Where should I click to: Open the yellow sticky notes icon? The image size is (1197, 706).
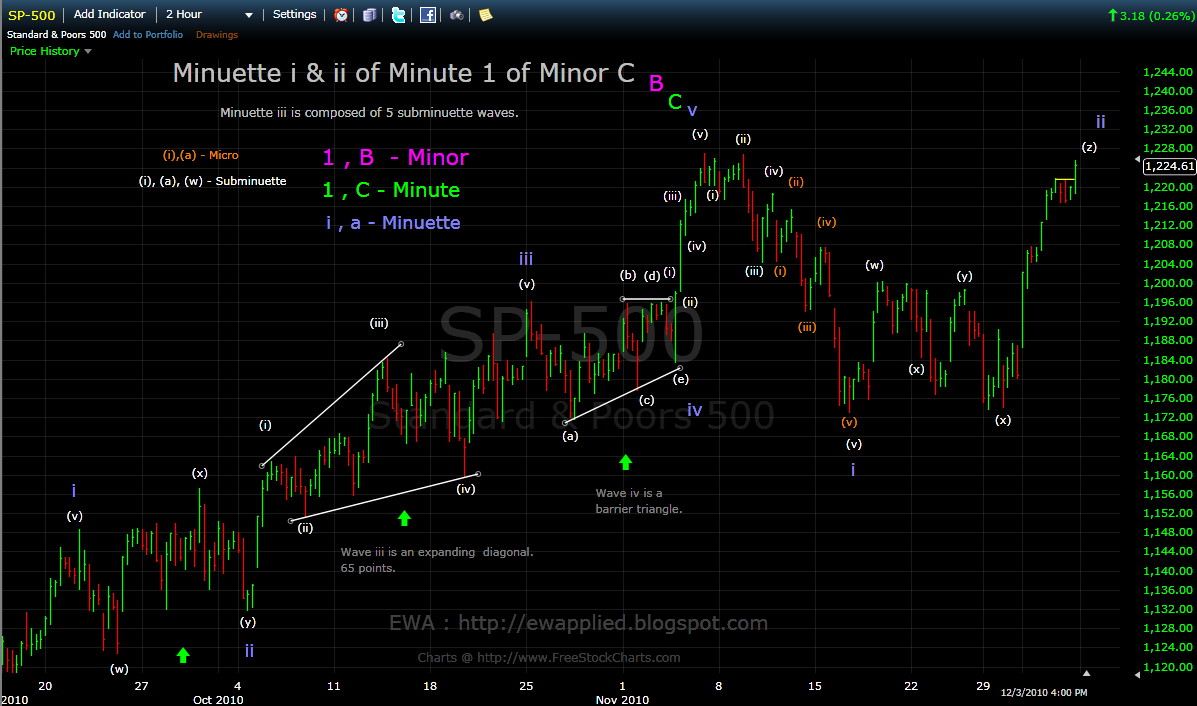[x=486, y=15]
